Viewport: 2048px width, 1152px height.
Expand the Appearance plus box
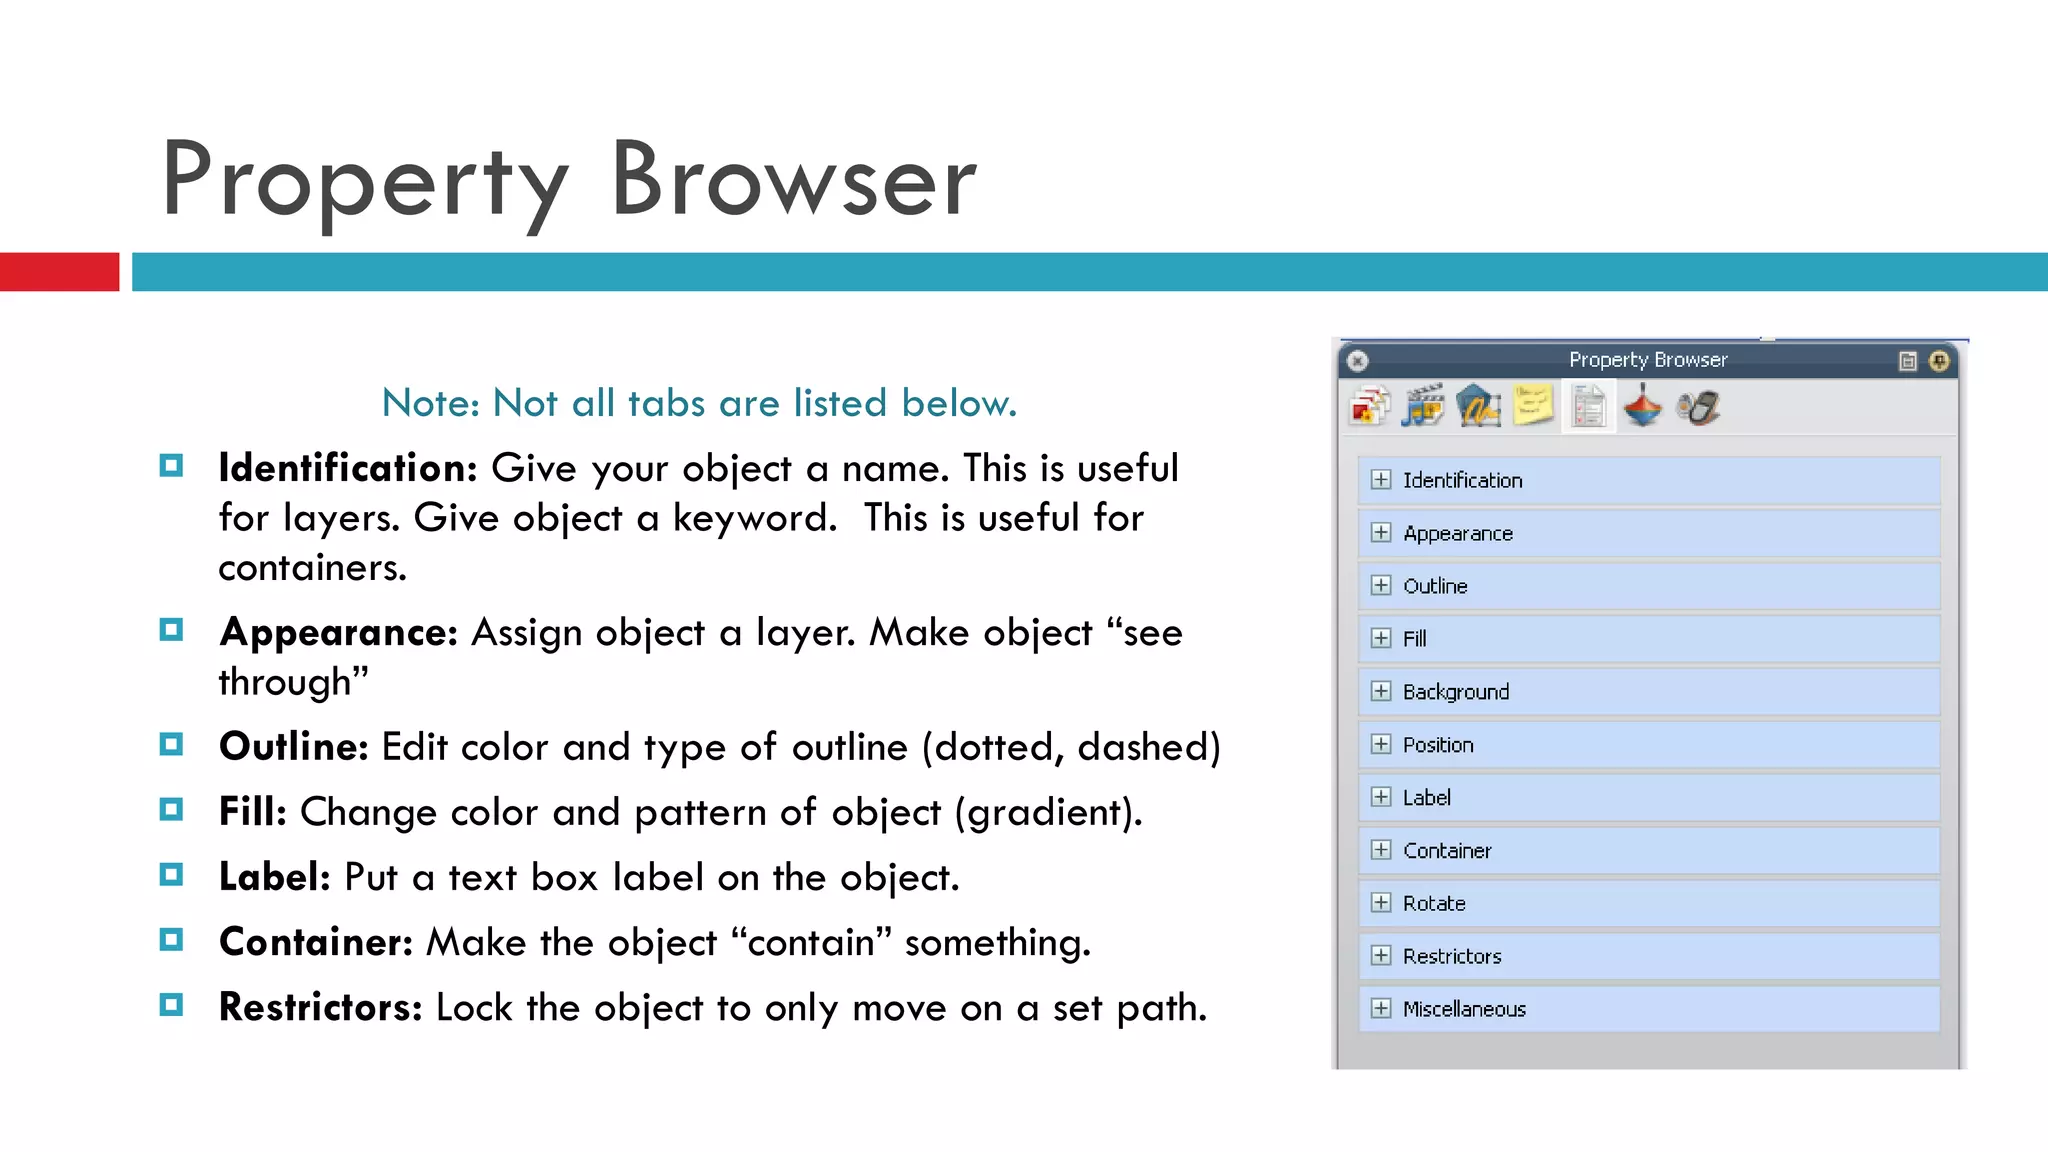point(1381,533)
